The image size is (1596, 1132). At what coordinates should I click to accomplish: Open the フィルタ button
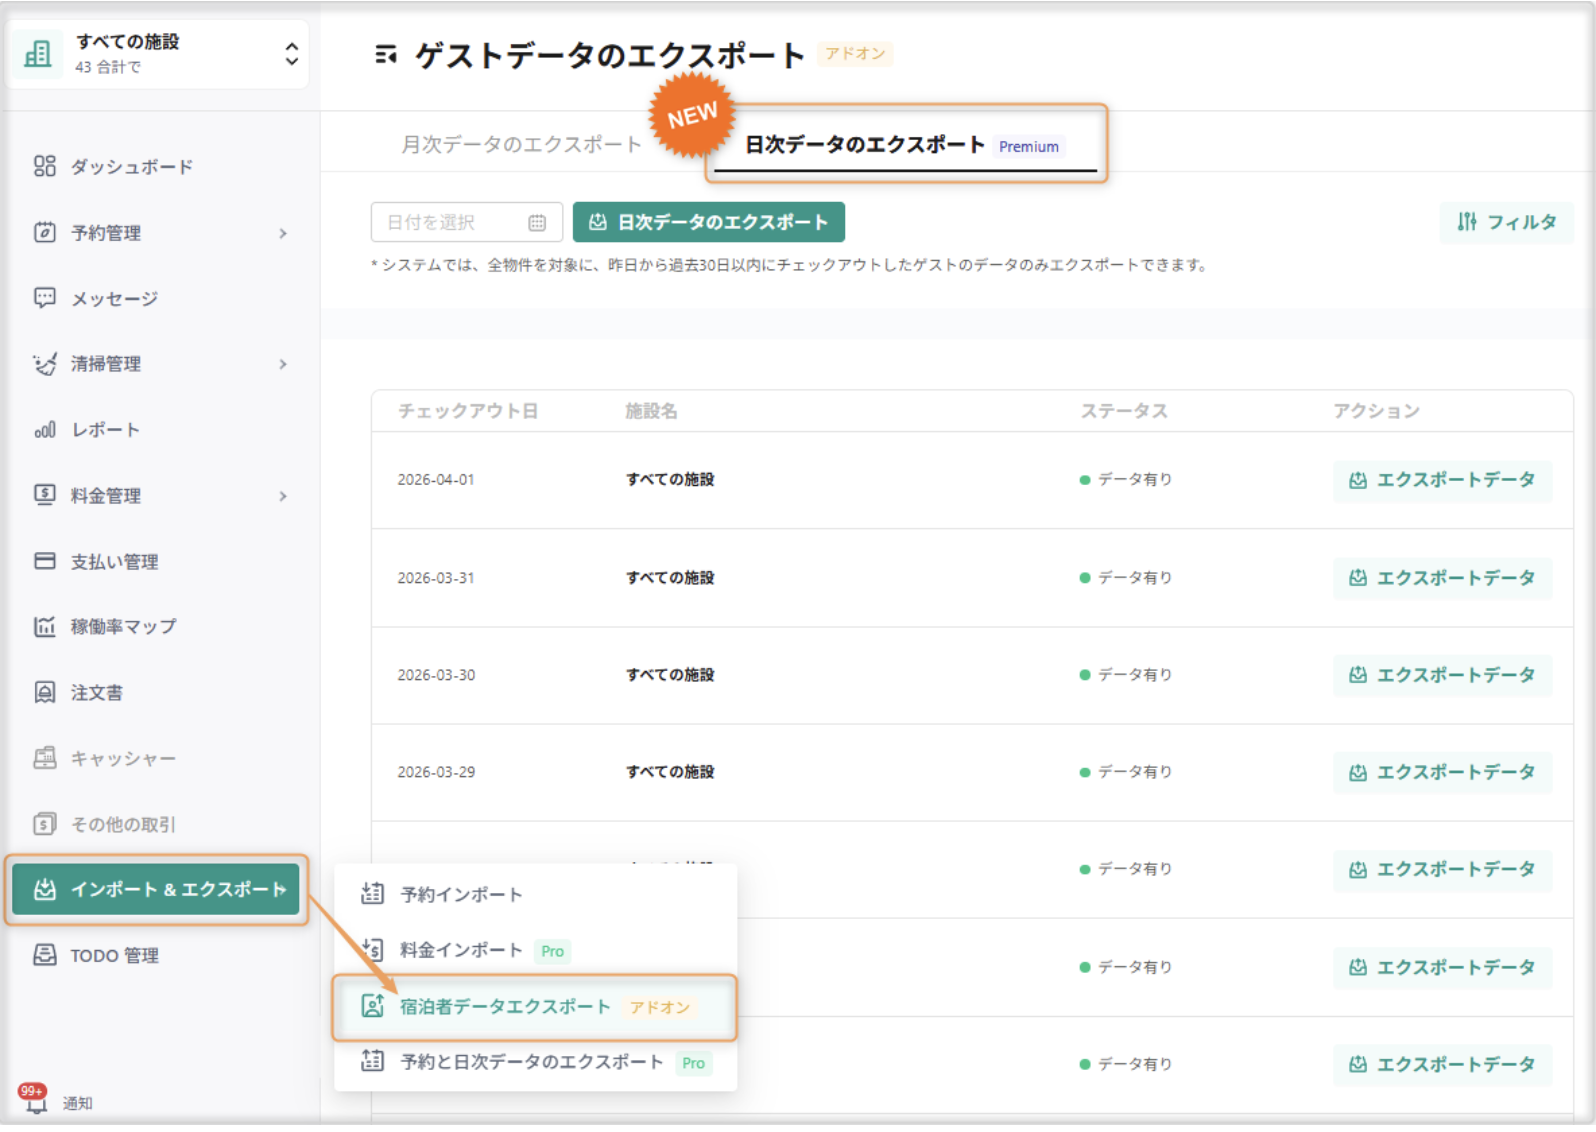(x=1507, y=222)
